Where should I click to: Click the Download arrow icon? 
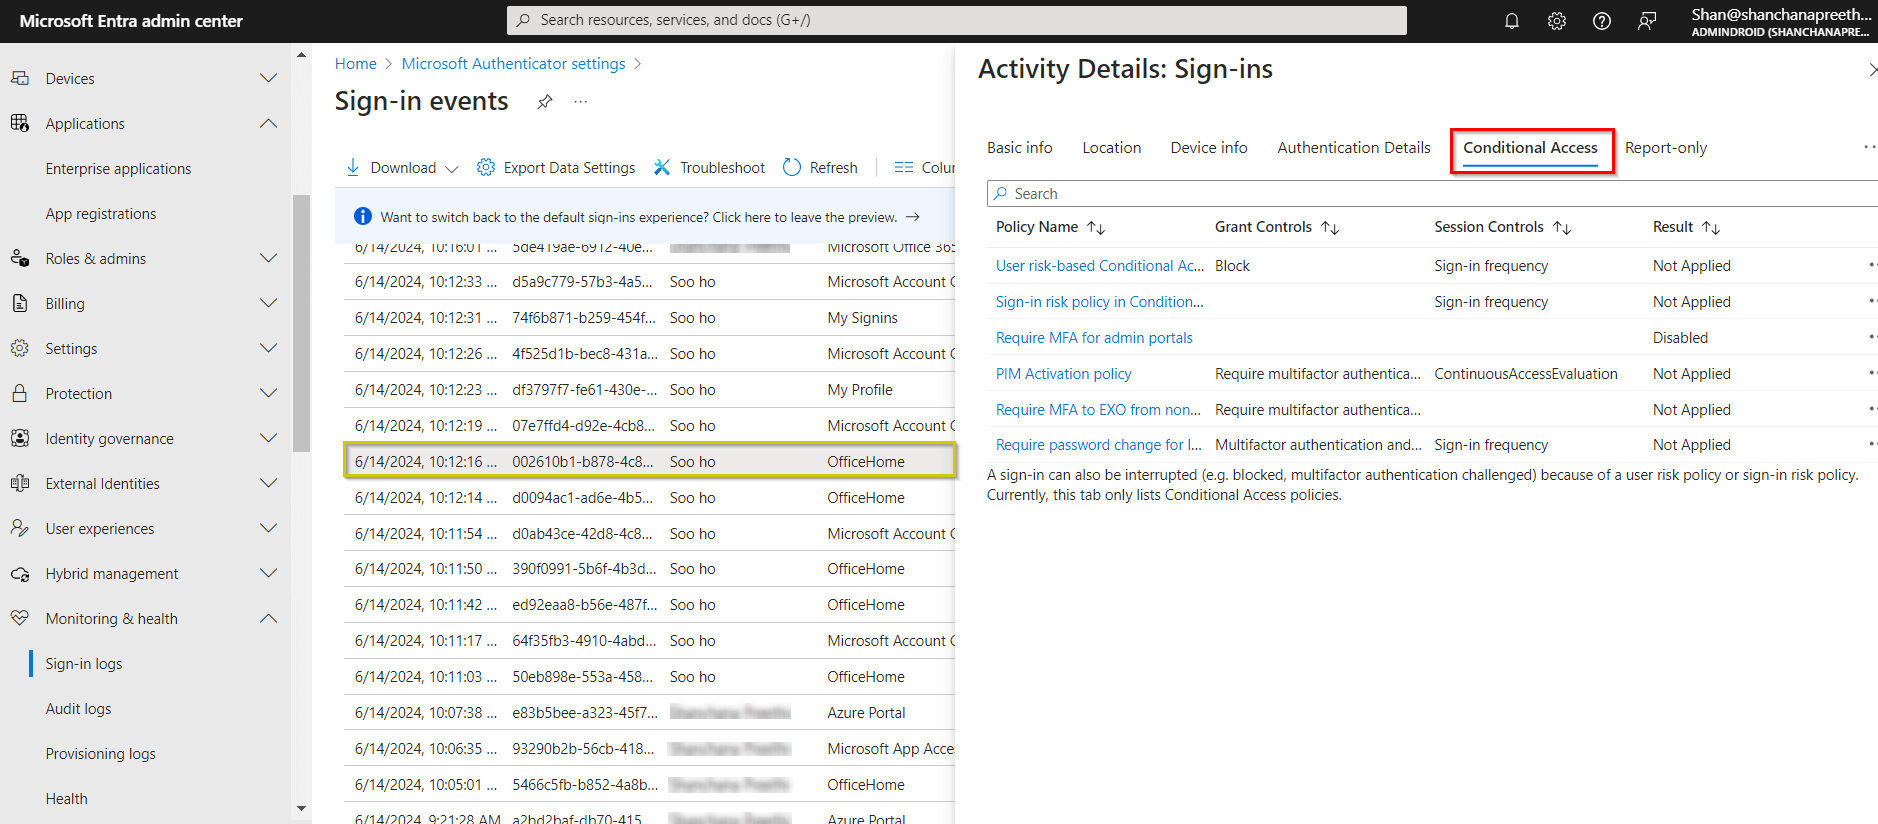coord(353,167)
